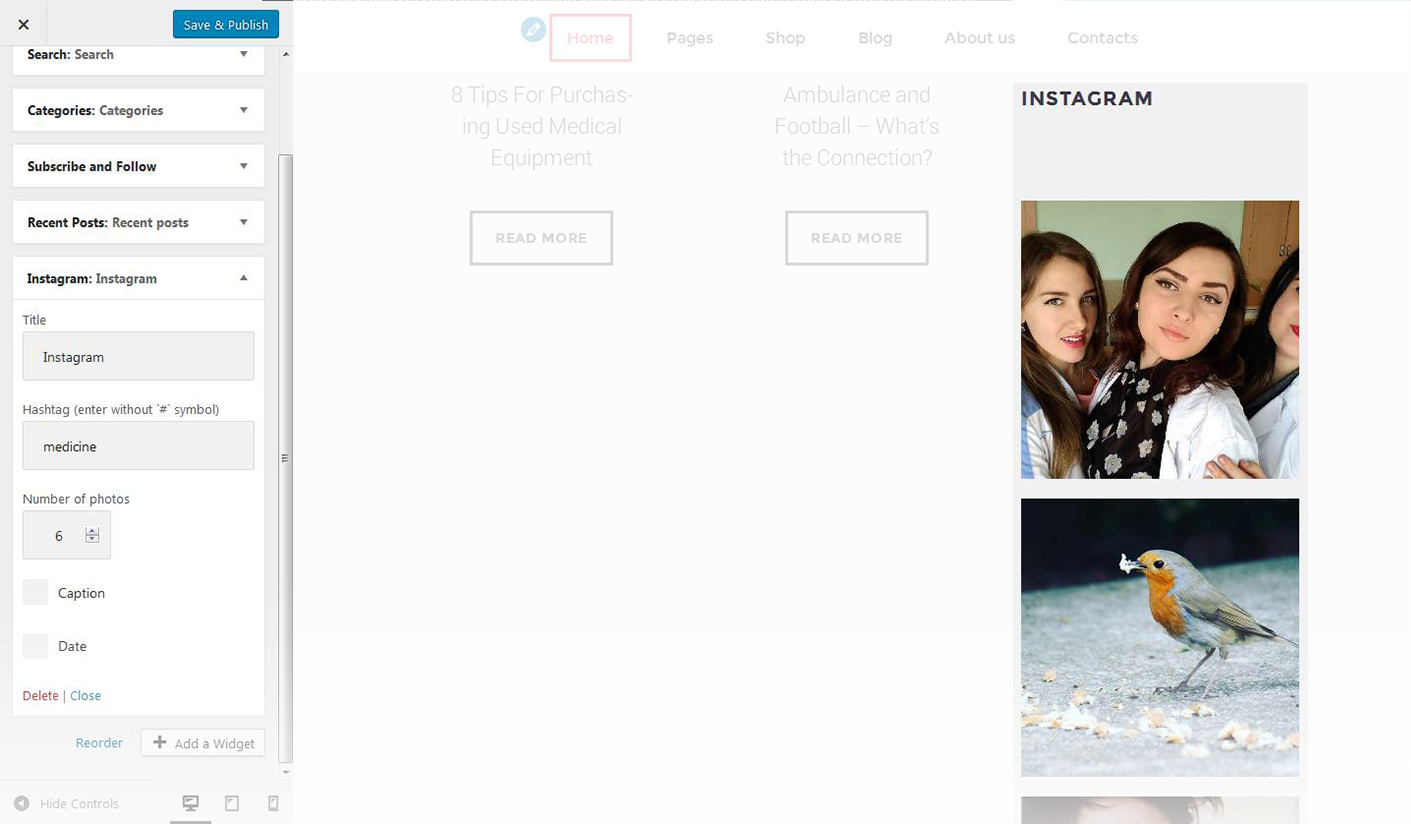The image size is (1411, 824).
Task: Enable the Caption checkbox
Action: (x=36, y=592)
